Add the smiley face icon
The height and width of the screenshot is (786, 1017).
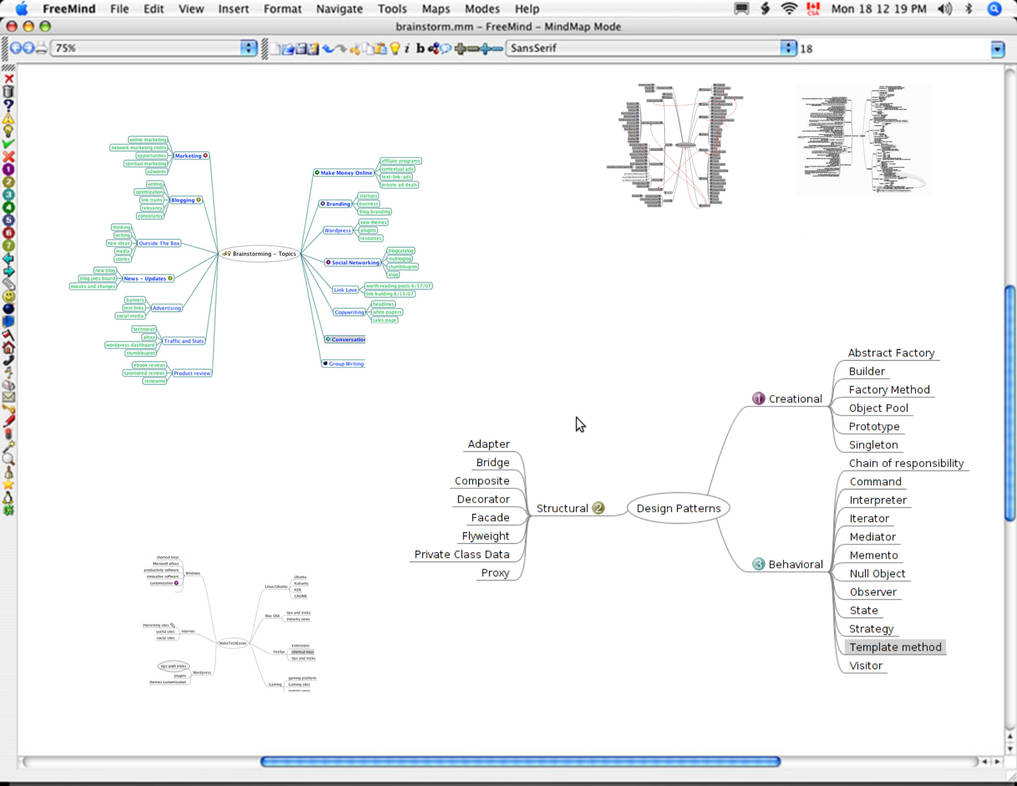tap(8, 296)
